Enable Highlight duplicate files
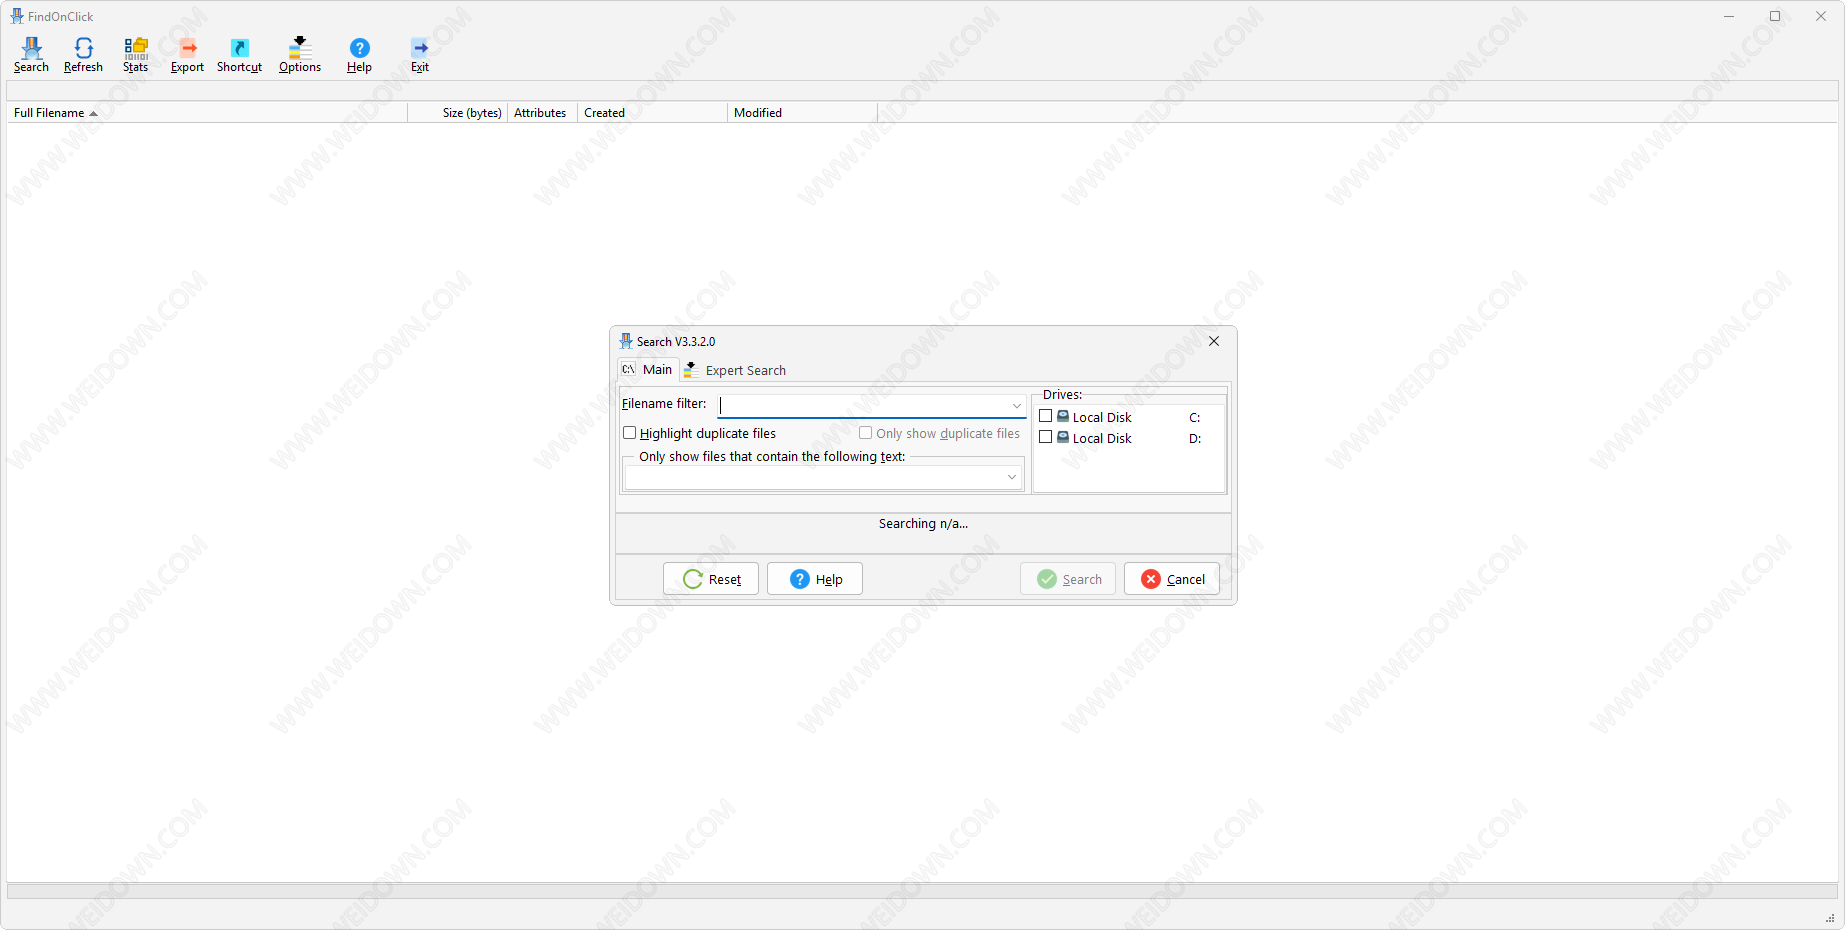Viewport: 1845px width, 930px height. click(629, 433)
